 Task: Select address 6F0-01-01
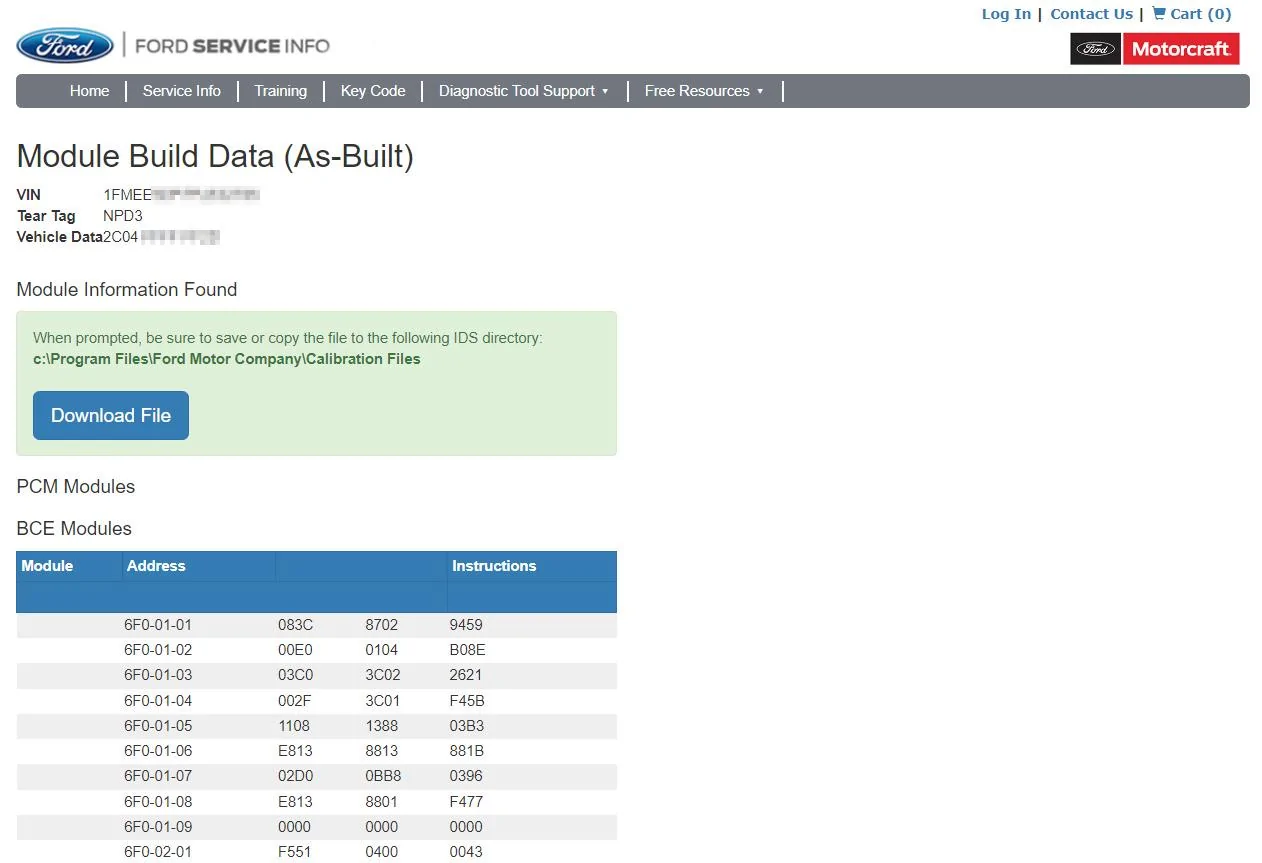pos(158,625)
